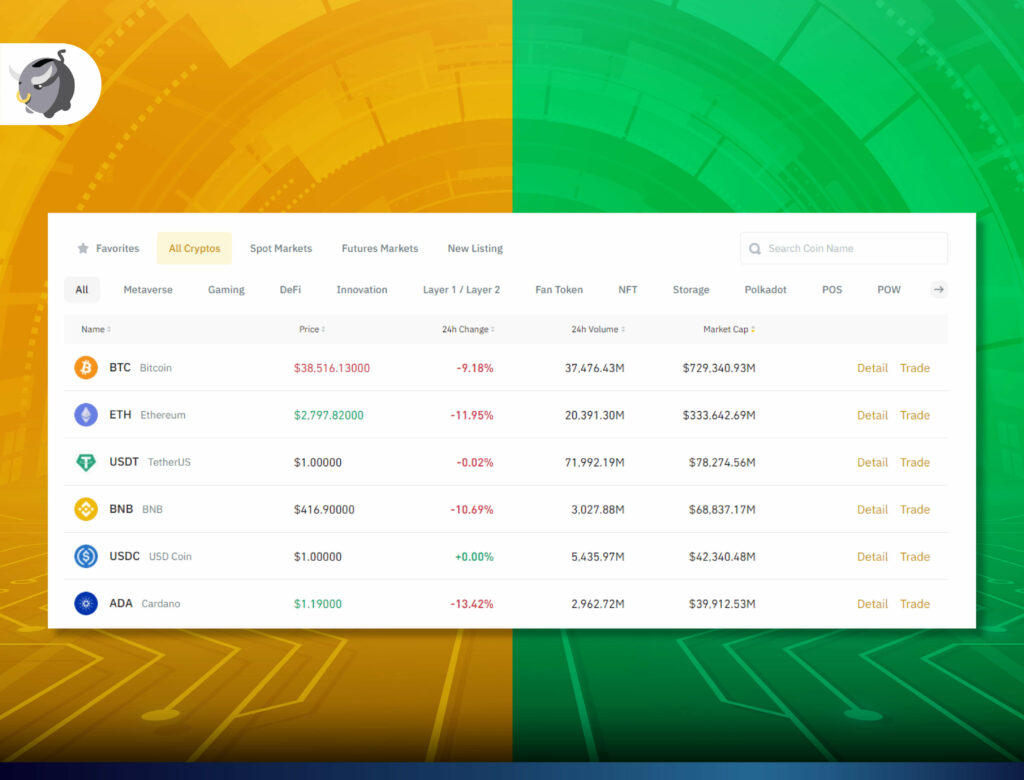Open the New Listing tab

pos(475,248)
